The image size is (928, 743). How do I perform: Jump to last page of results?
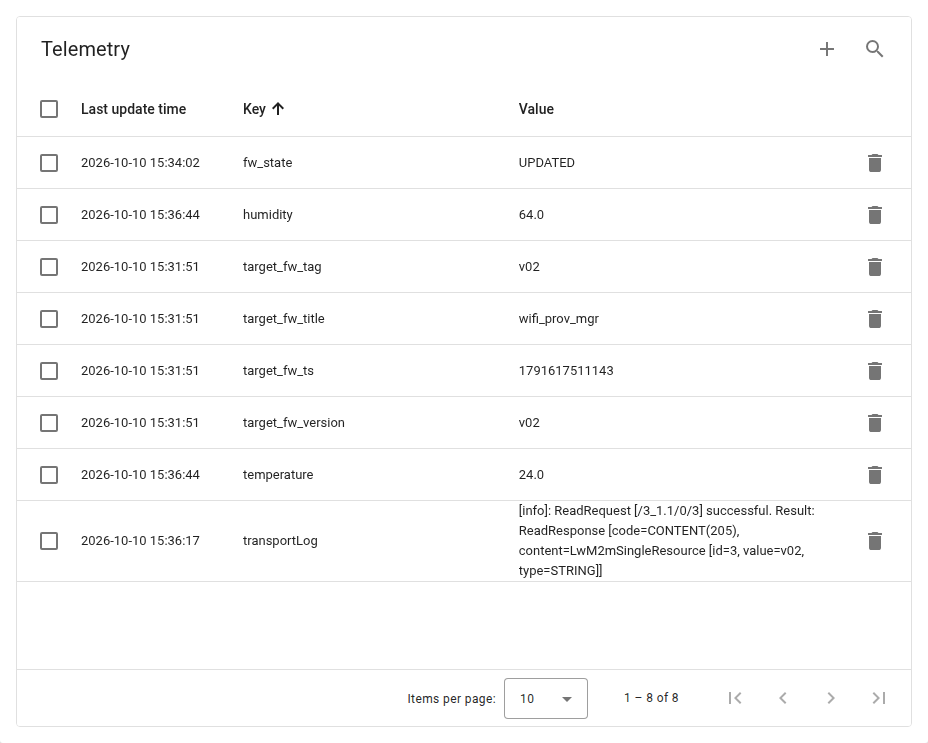pyautogui.click(x=879, y=698)
